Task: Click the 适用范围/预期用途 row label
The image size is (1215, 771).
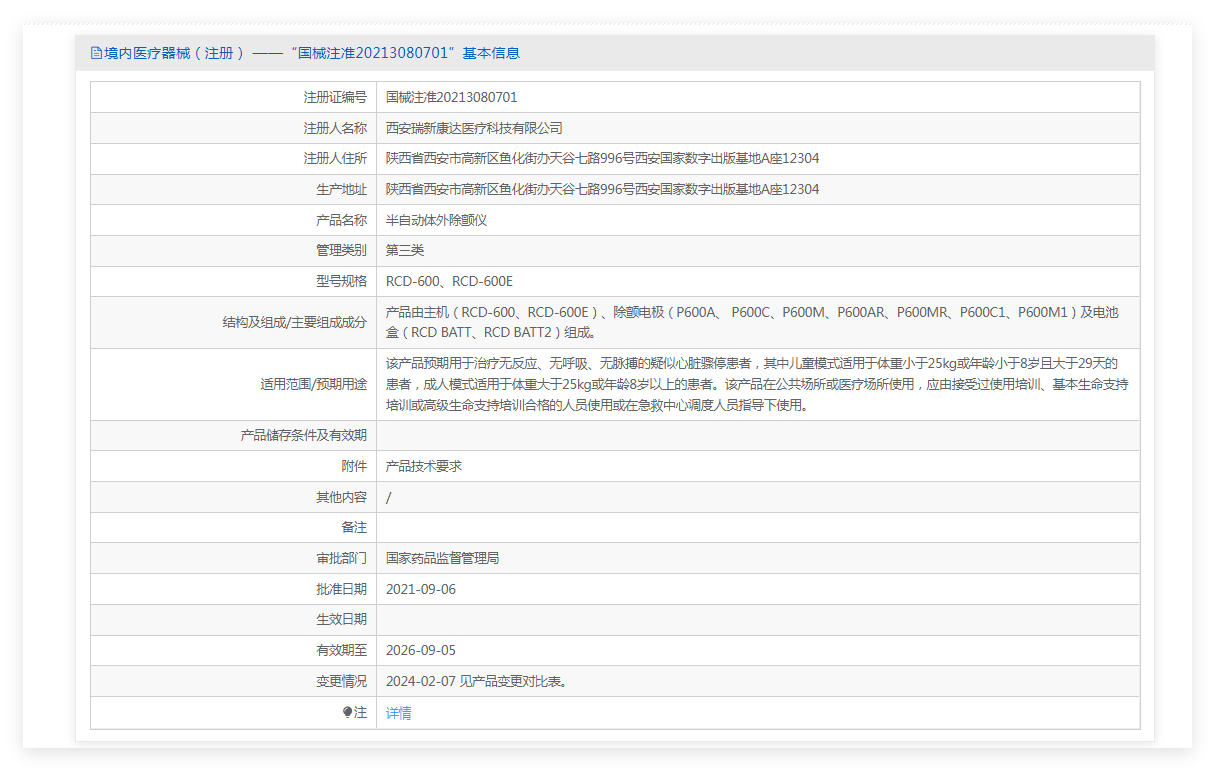Action: click(x=313, y=384)
